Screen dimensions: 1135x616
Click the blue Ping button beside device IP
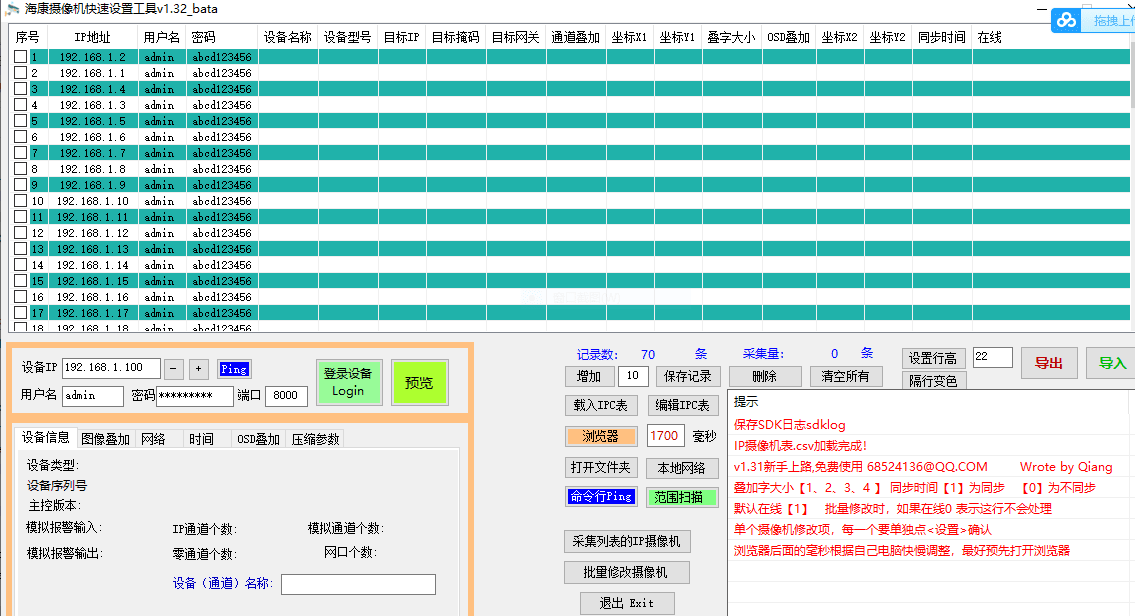point(234,369)
